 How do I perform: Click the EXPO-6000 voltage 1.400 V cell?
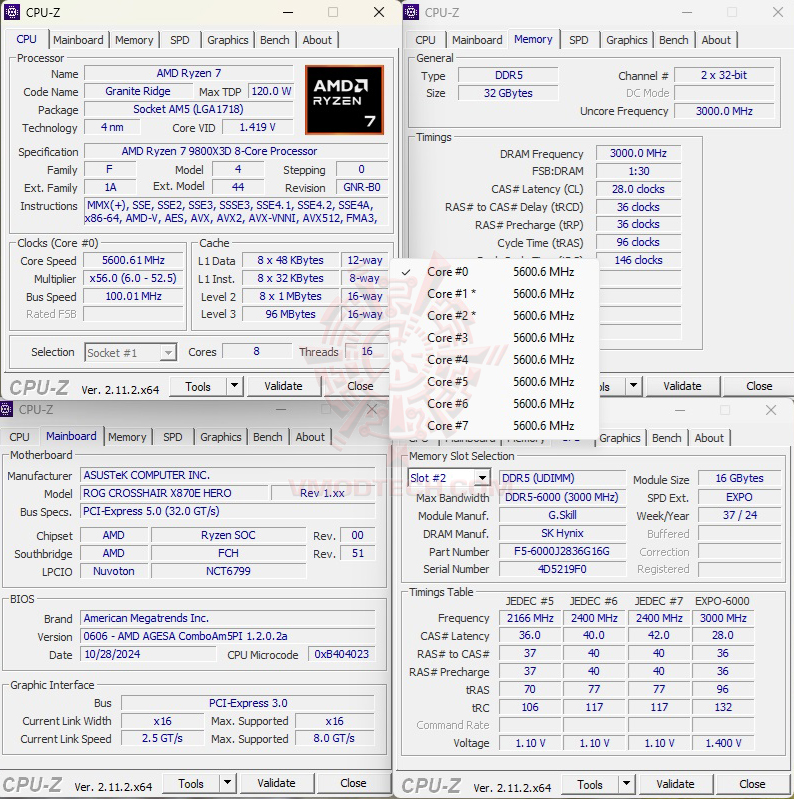tap(723, 743)
